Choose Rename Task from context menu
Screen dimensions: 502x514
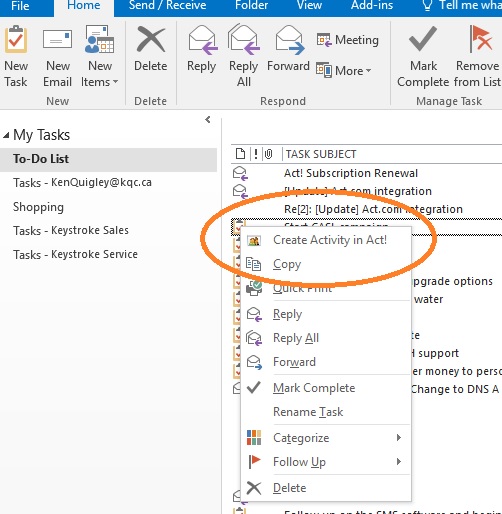(326, 412)
